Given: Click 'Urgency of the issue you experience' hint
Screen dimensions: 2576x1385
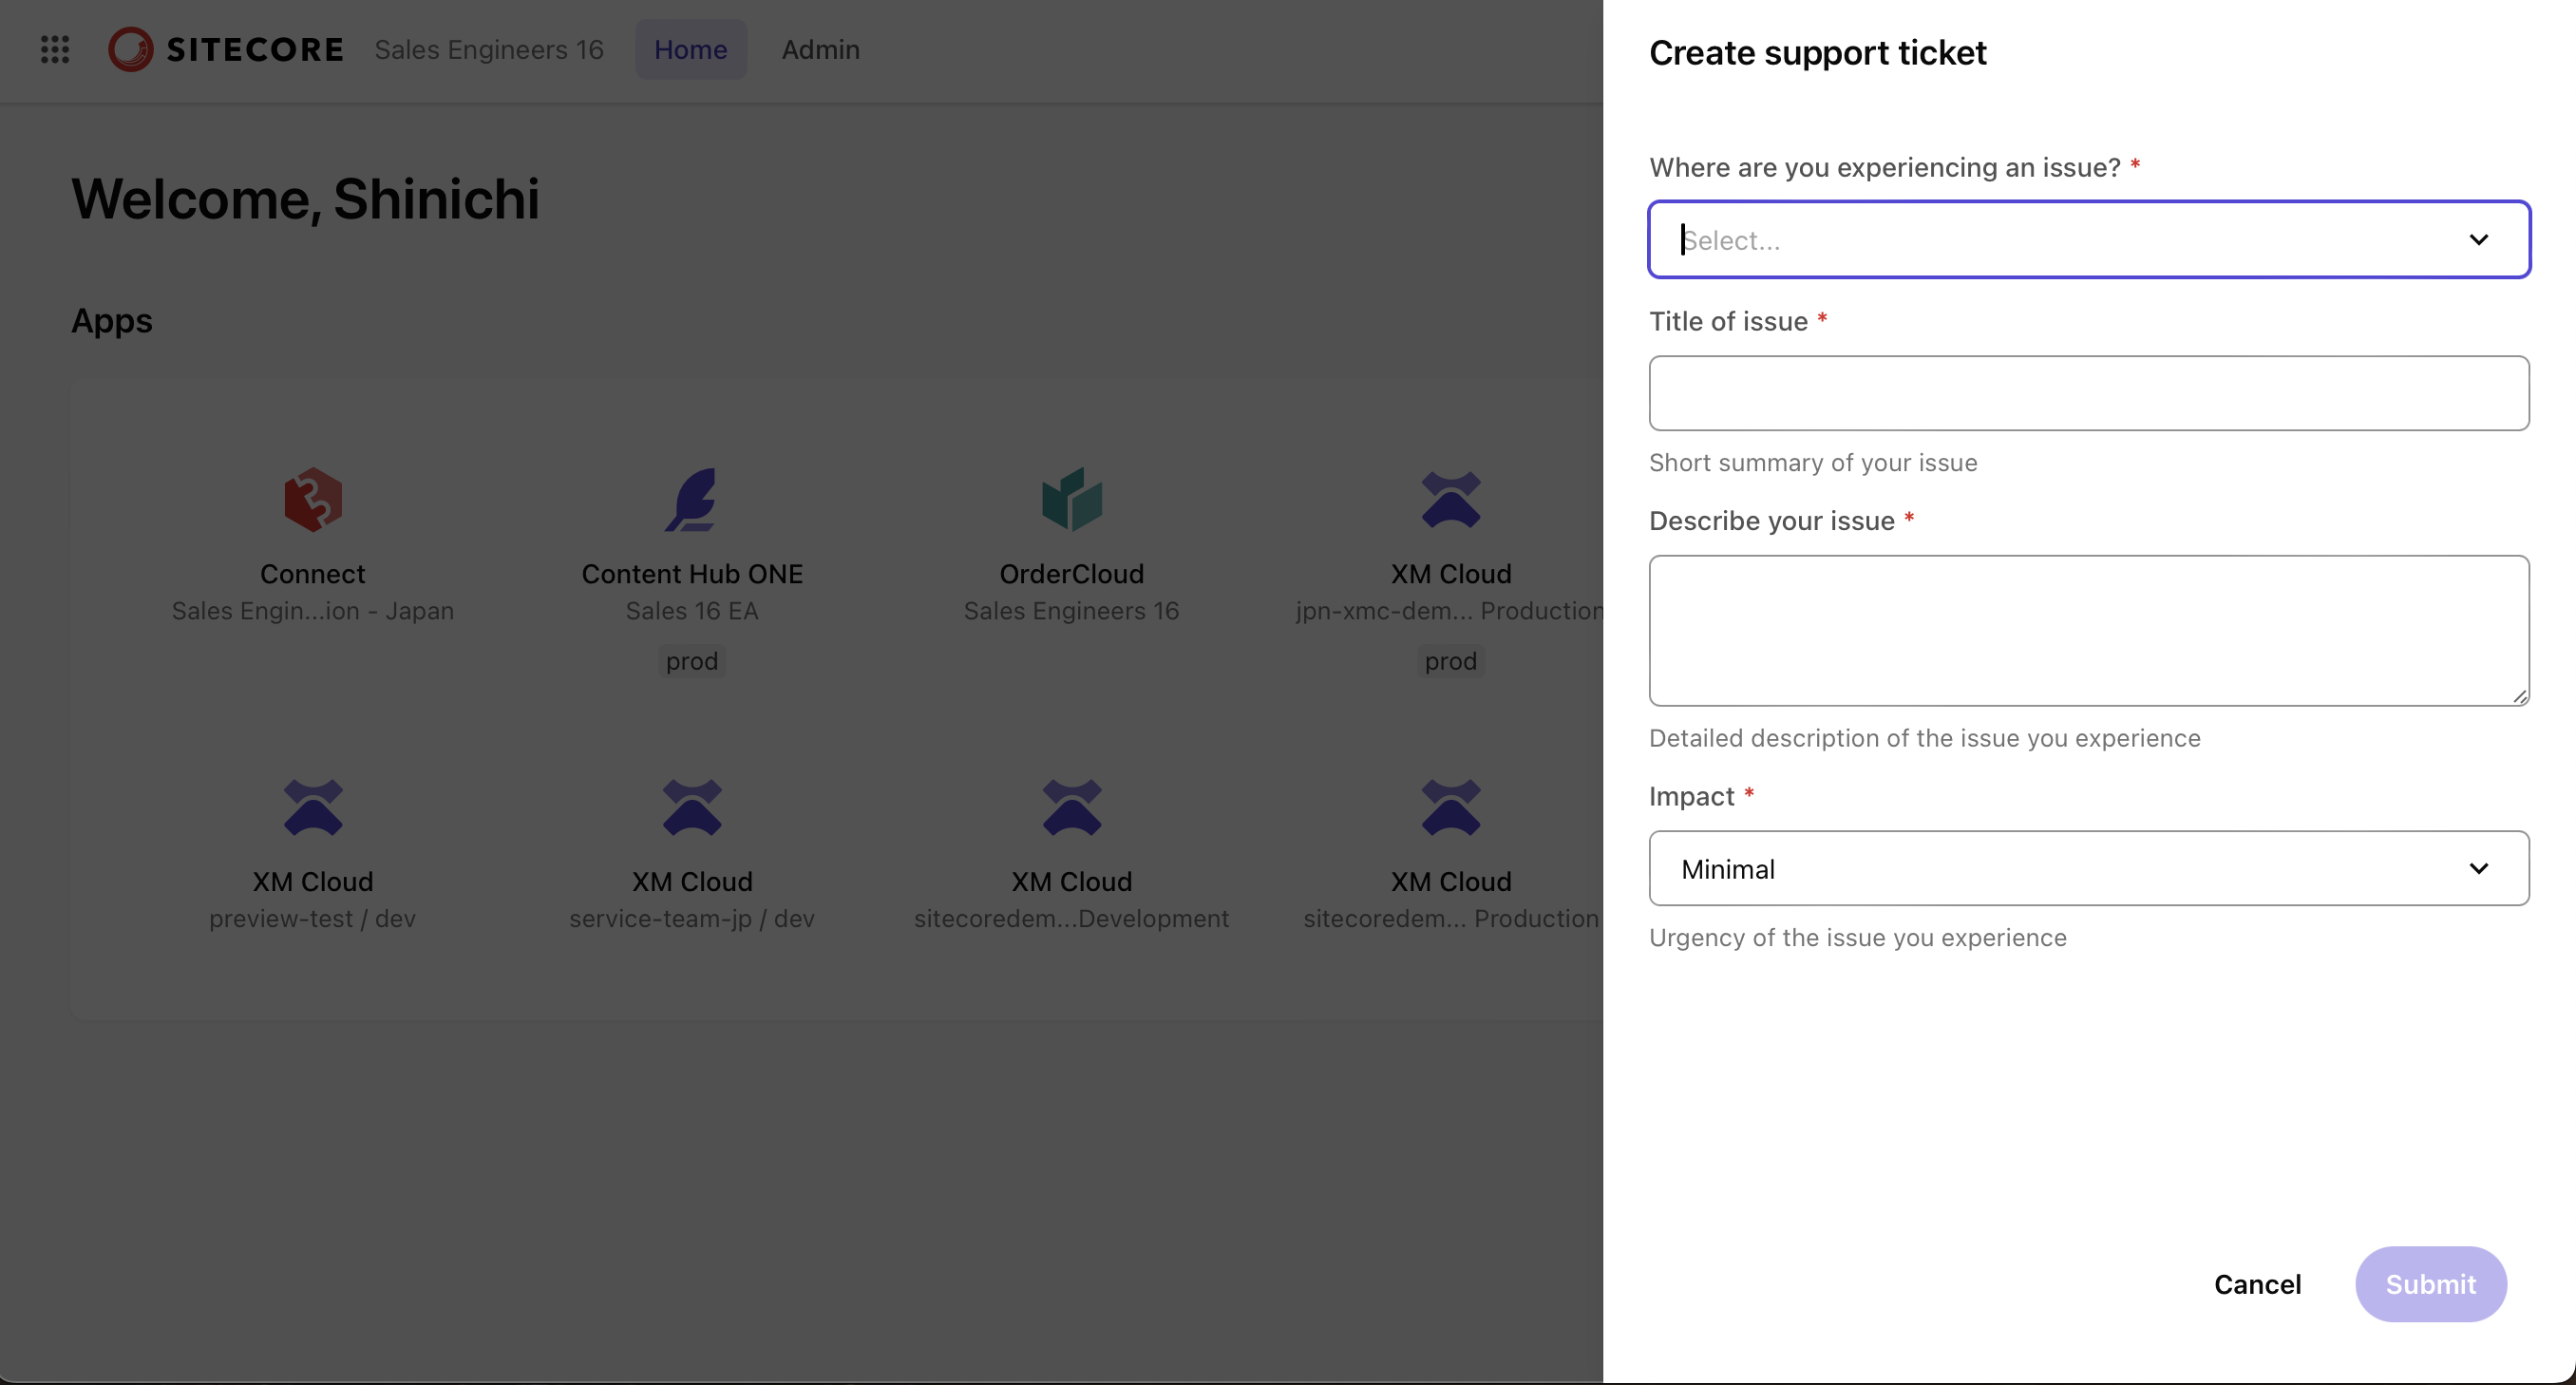Looking at the screenshot, I should click(x=1858, y=937).
